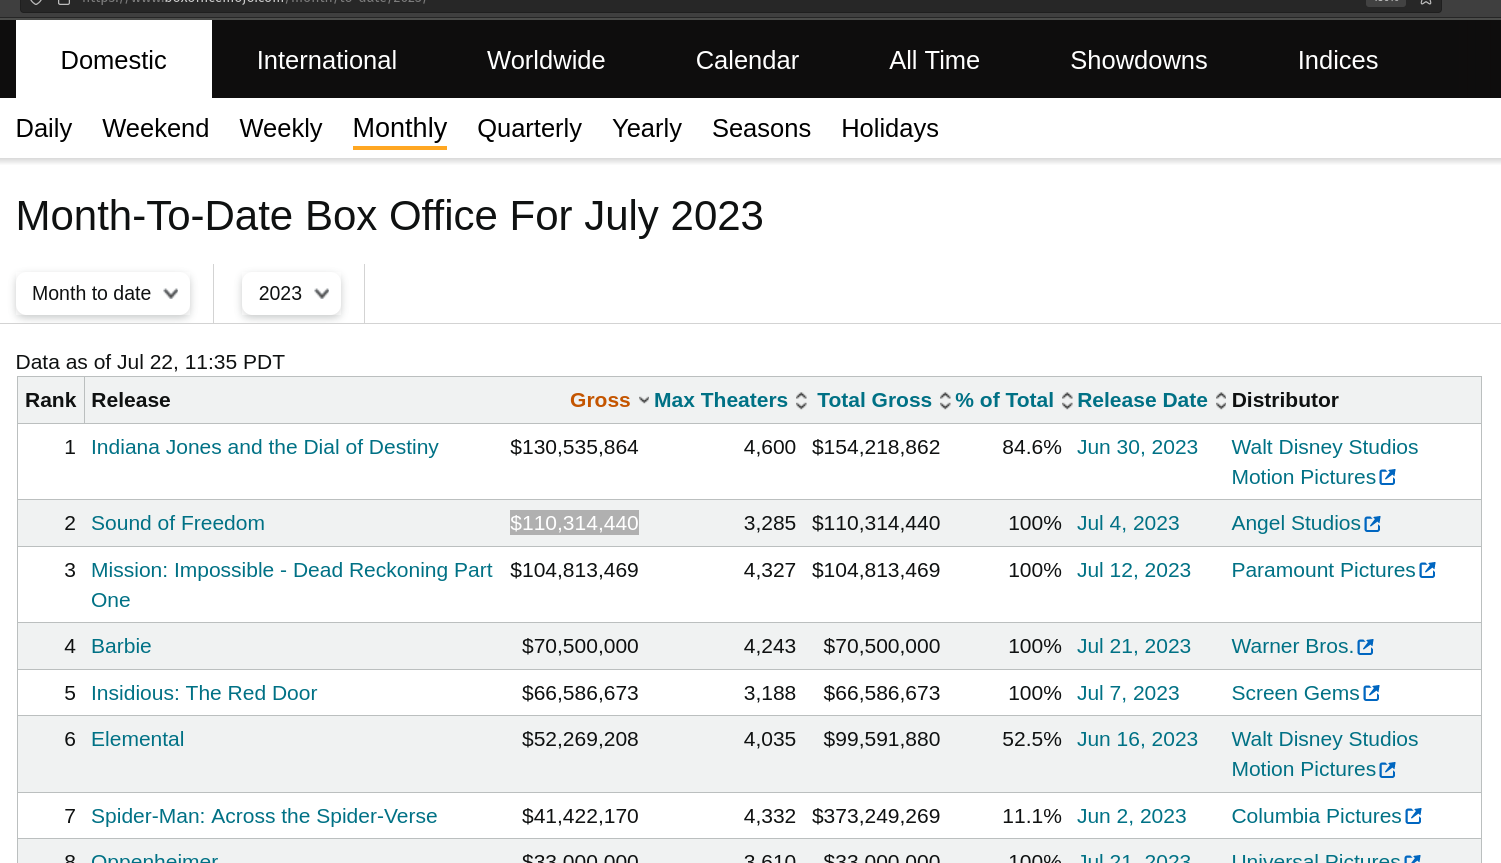The height and width of the screenshot is (863, 1501).
Task: Open the Screen Gems distributor link
Action: 1296,693
